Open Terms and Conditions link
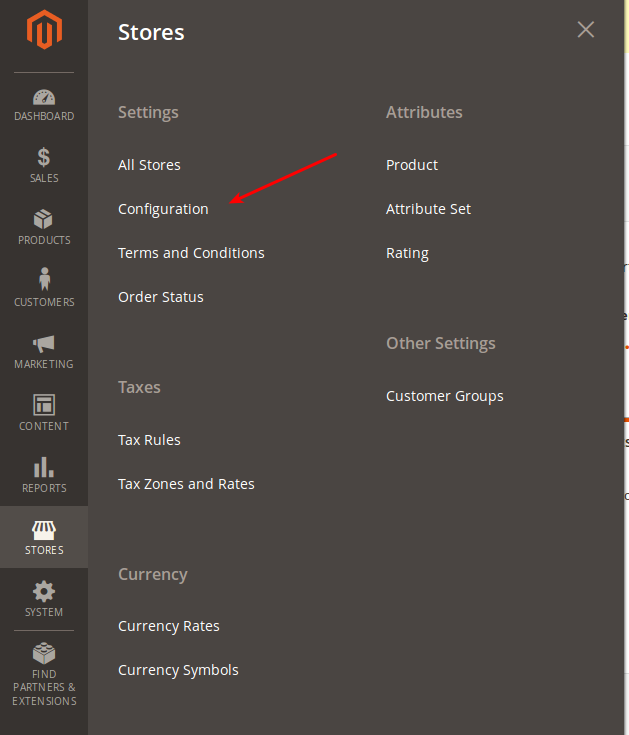The height and width of the screenshot is (735, 629). coord(191,253)
